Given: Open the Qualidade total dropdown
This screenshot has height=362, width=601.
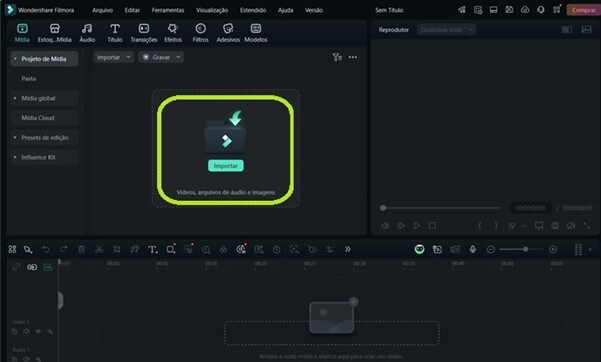Looking at the screenshot, I should pyautogui.click(x=447, y=30).
